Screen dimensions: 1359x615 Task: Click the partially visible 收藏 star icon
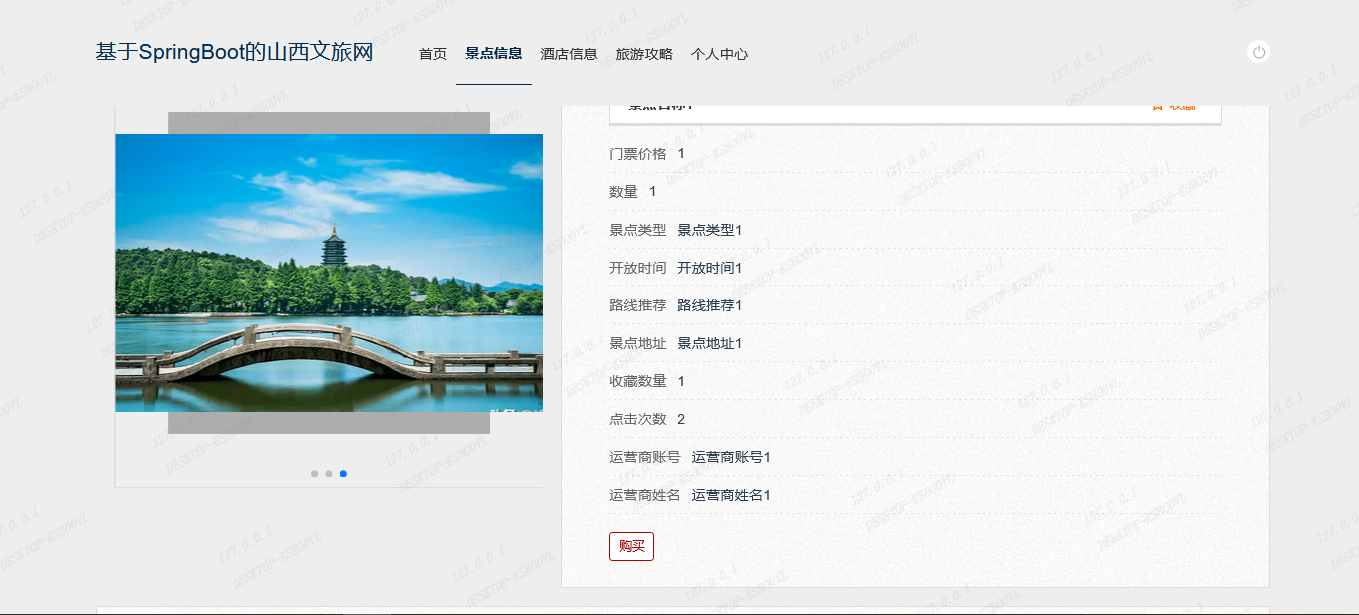[x=1157, y=106]
